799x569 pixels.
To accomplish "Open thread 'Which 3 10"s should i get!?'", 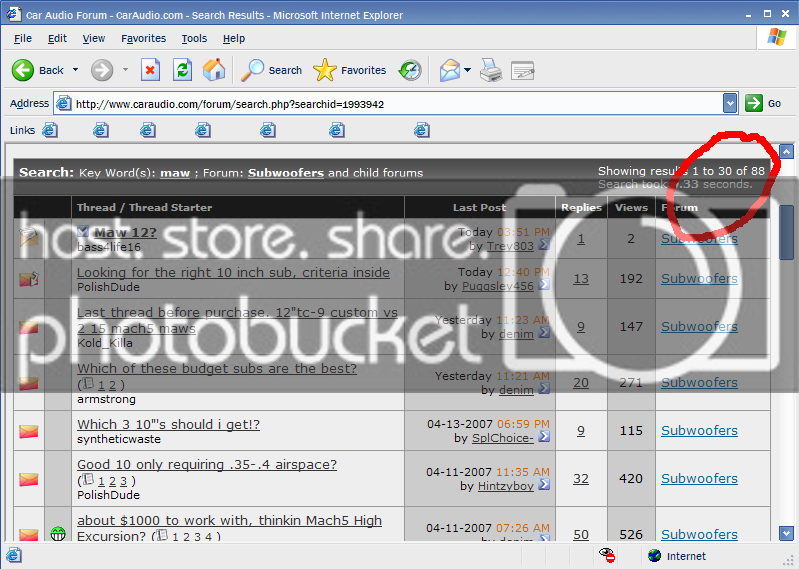I will pyautogui.click(x=168, y=424).
